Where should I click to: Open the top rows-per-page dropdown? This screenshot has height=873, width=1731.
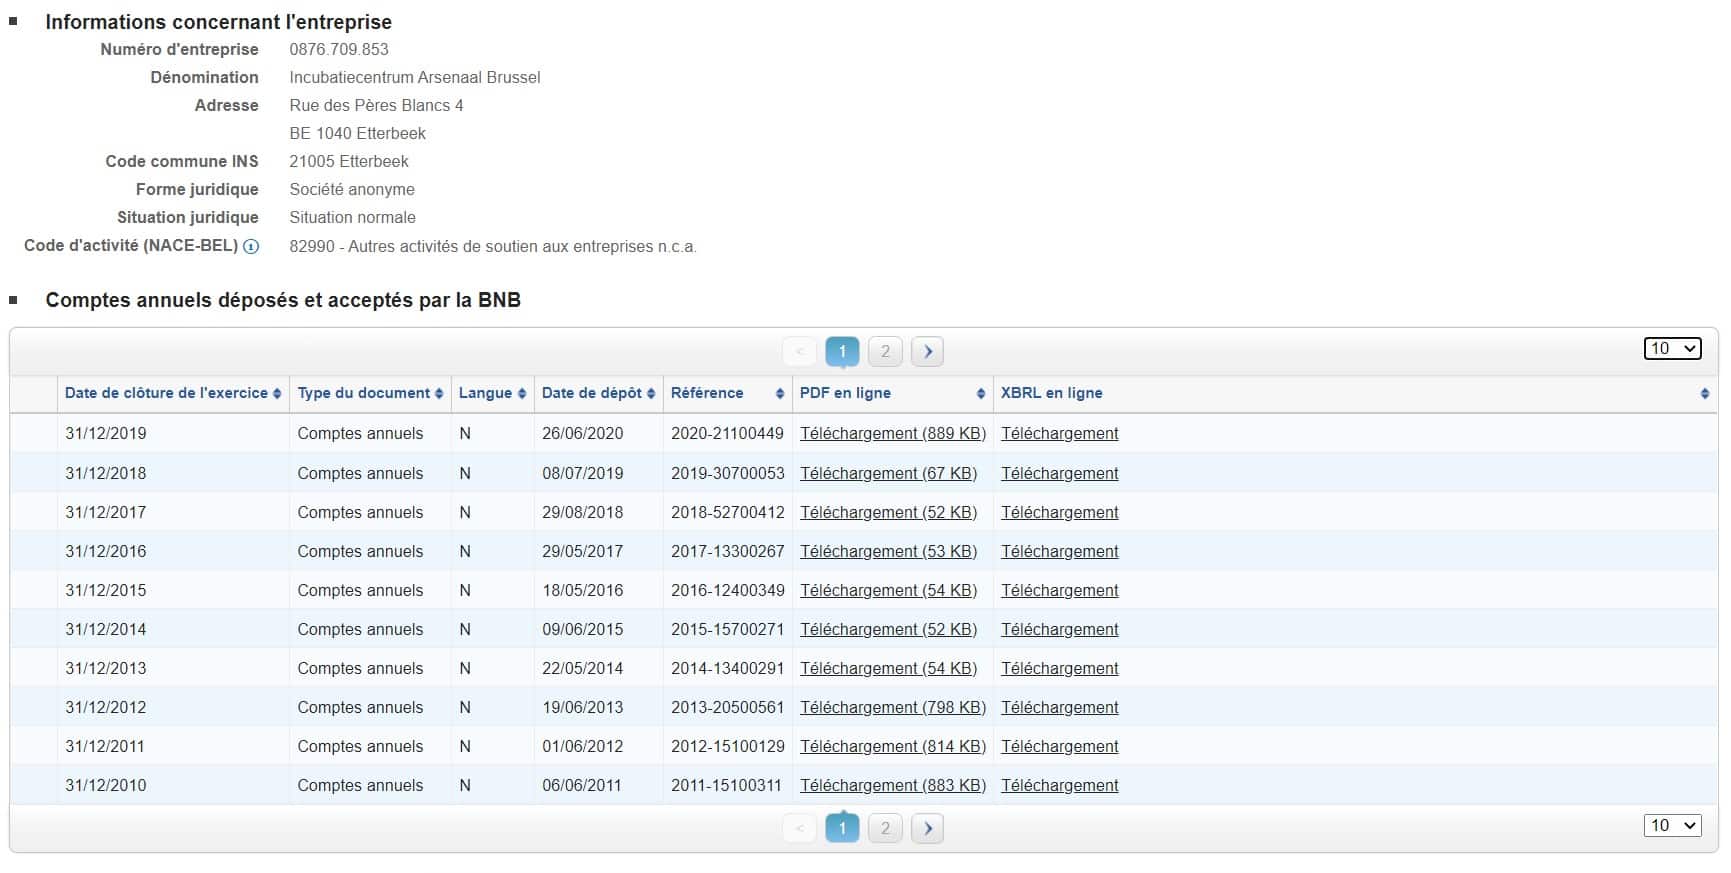coord(1672,349)
